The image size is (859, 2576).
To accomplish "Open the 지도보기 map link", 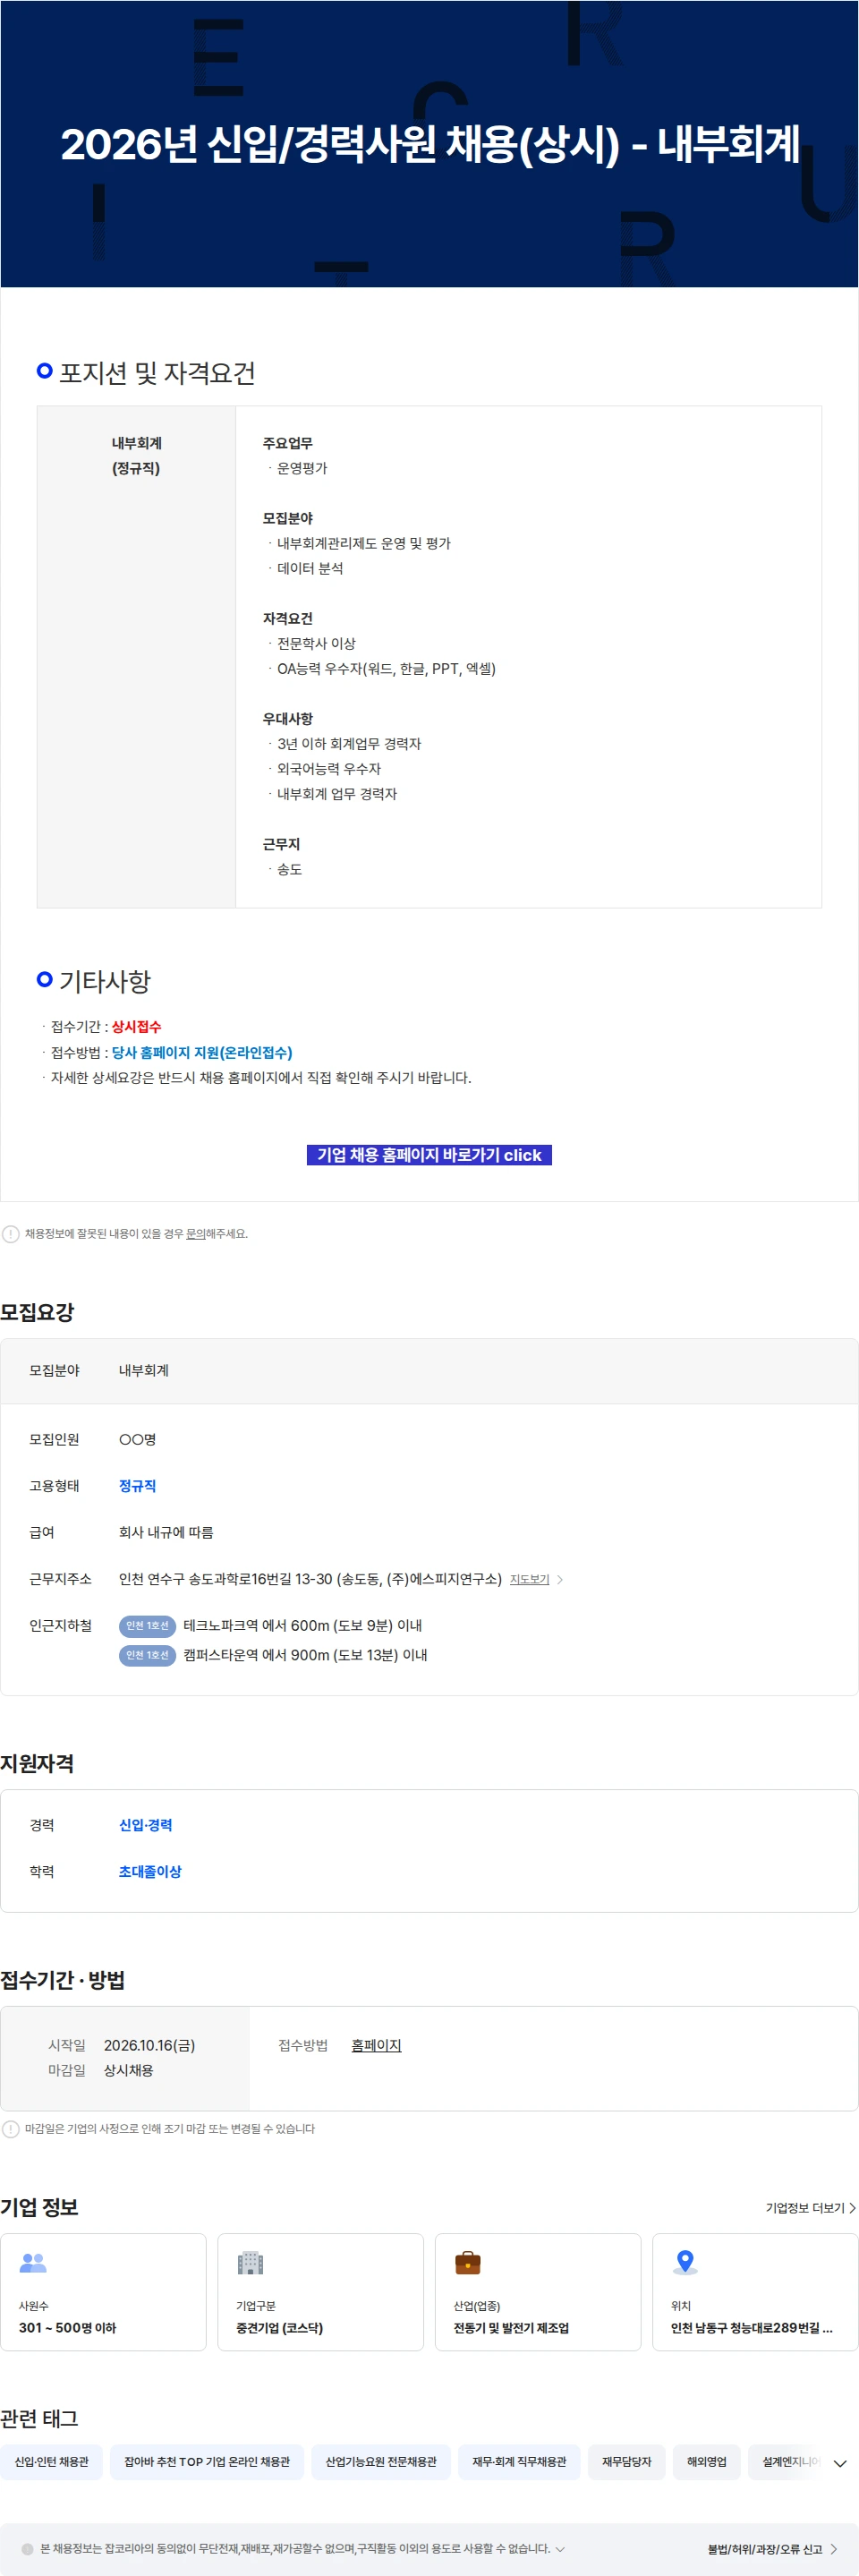I will tap(529, 1579).
